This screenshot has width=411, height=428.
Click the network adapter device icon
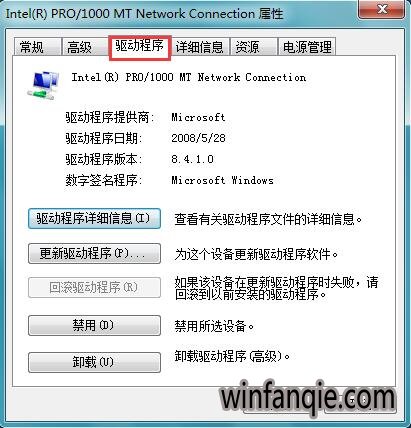44,85
